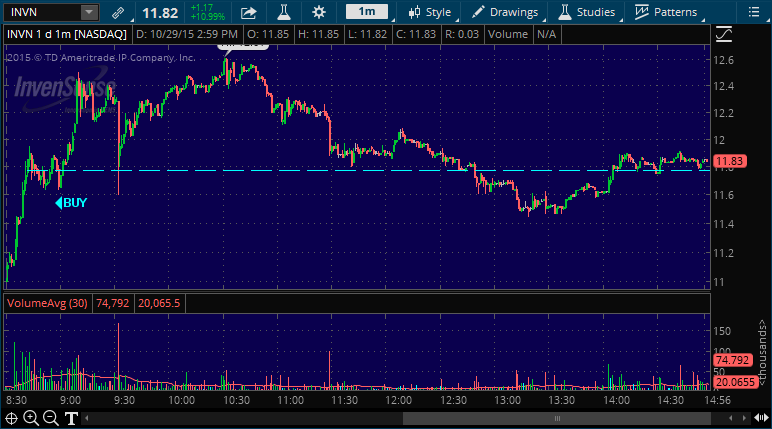Click the scroll right small arrow at right

point(744,419)
